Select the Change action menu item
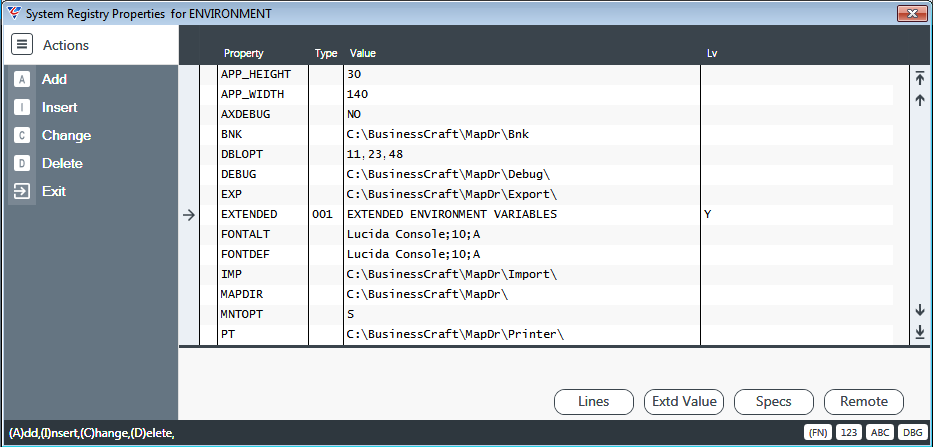The height and width of the screenshot is (447, 936). 66,135
